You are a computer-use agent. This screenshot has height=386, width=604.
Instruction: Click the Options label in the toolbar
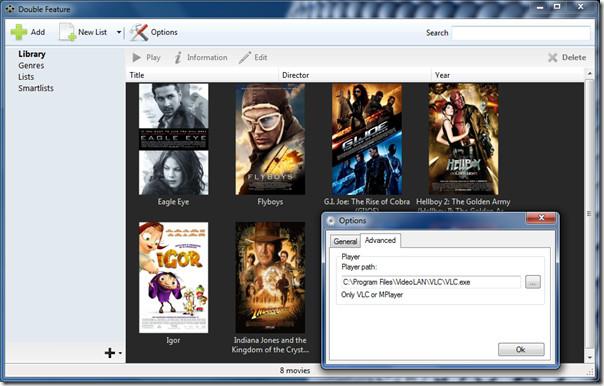point(164,32)
